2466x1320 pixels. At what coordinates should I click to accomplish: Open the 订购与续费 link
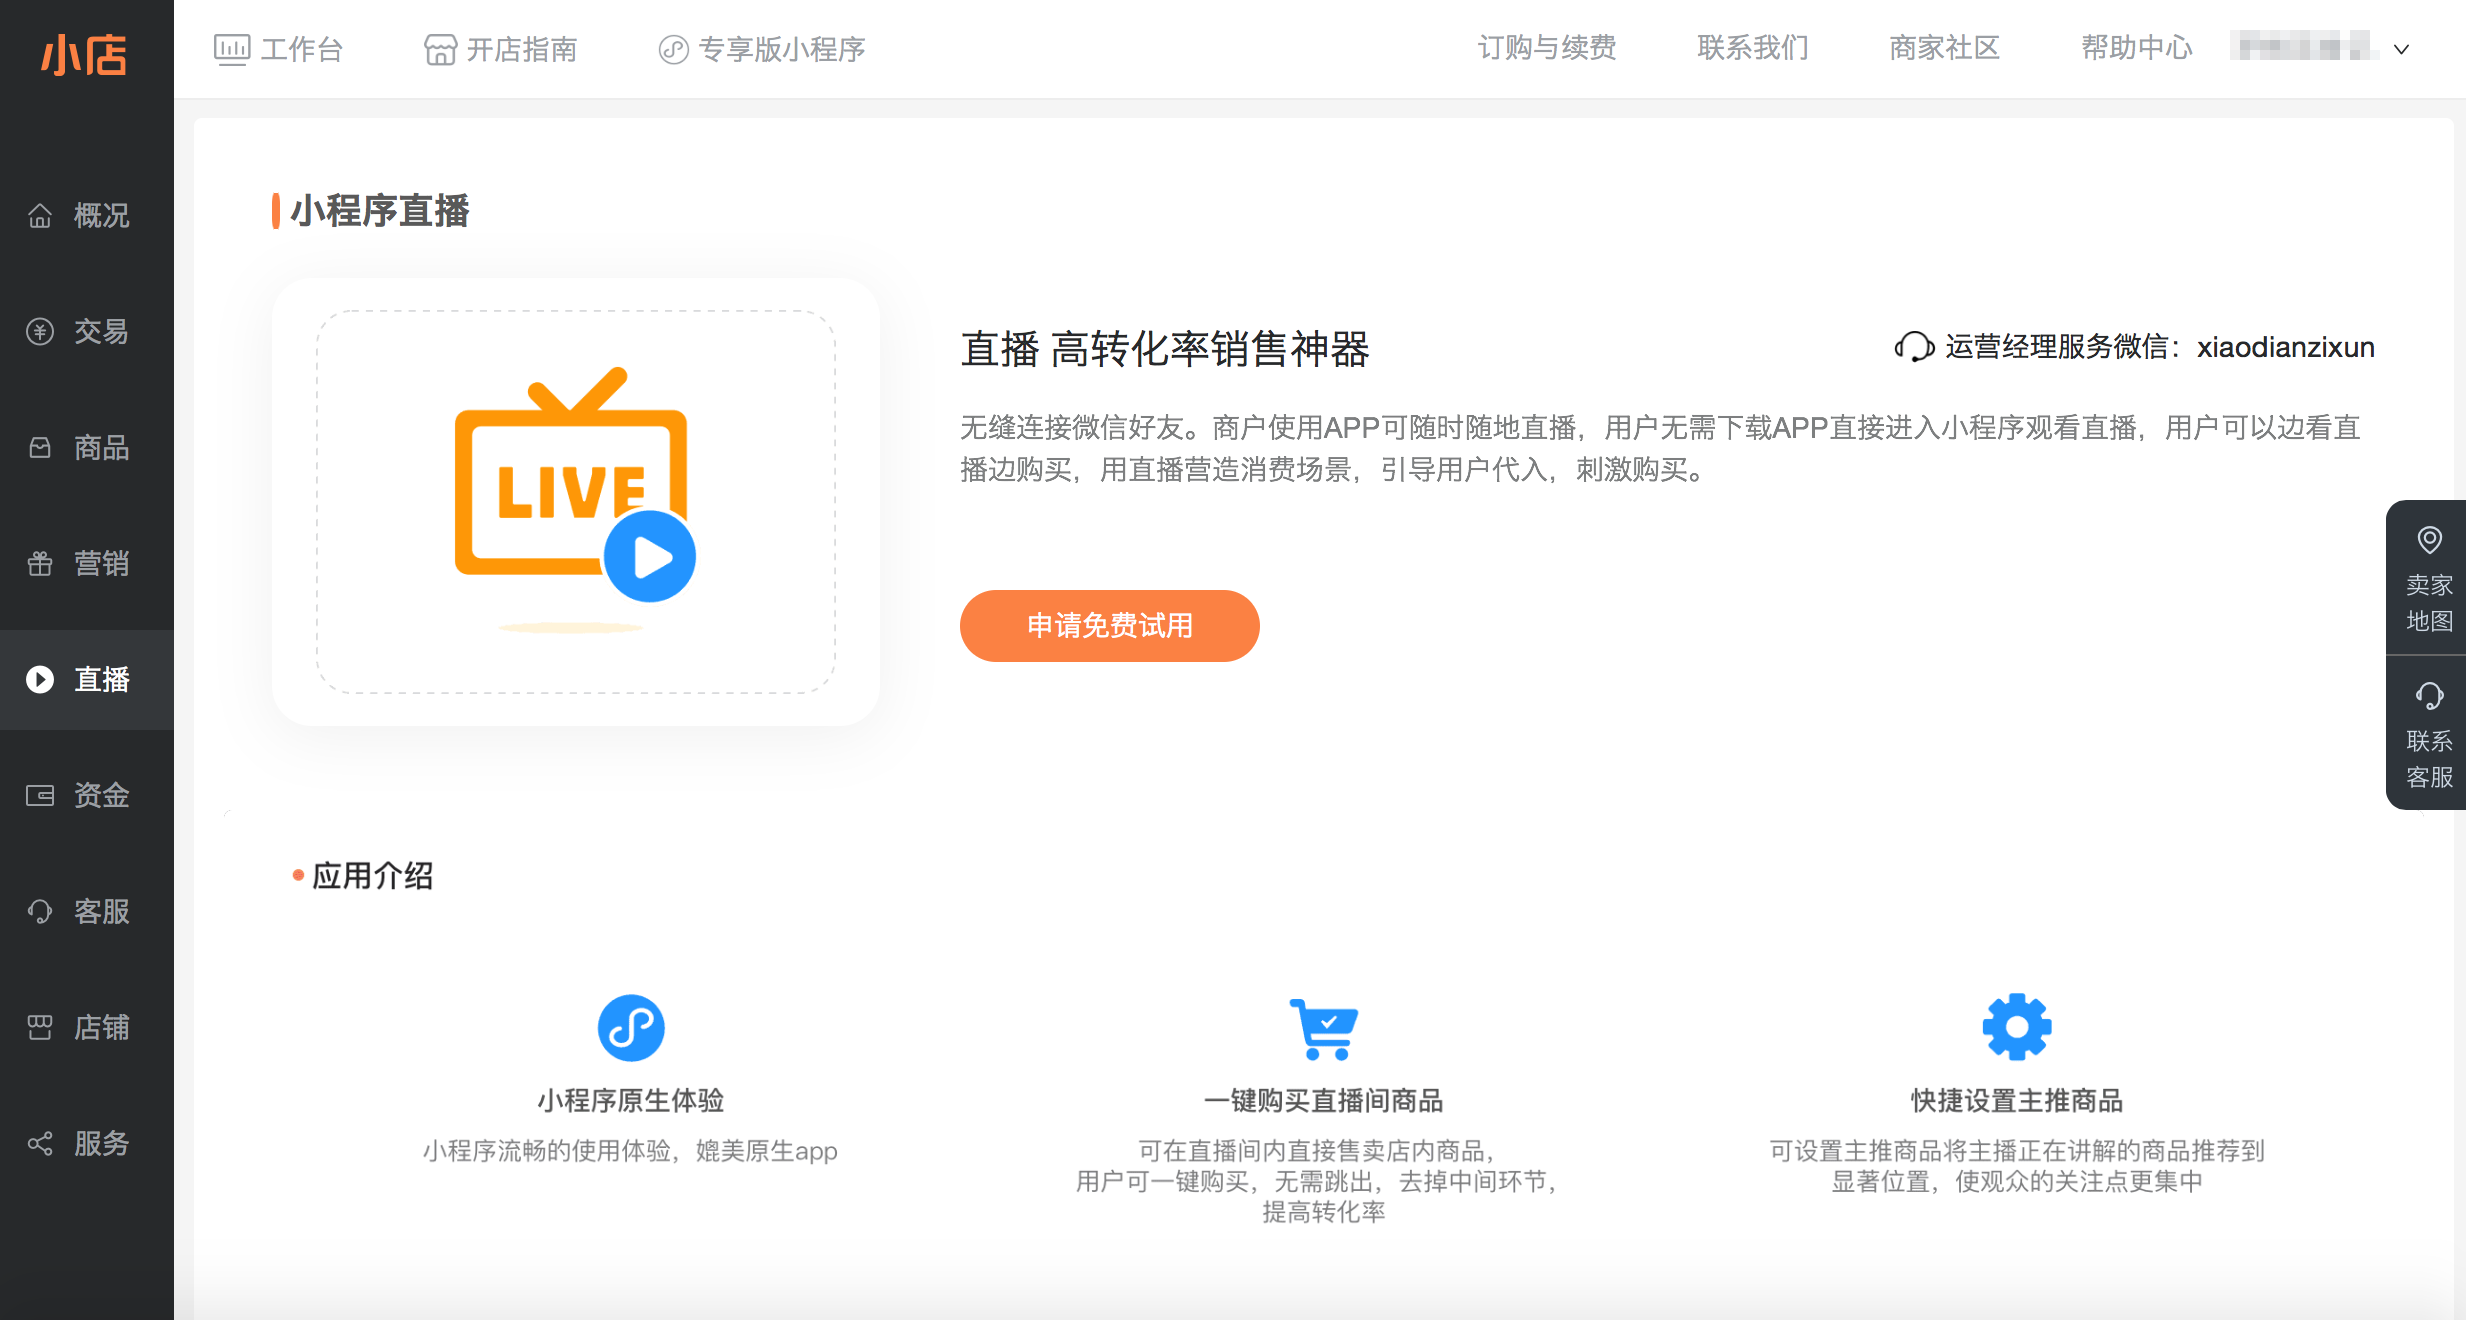(1547, 48)
